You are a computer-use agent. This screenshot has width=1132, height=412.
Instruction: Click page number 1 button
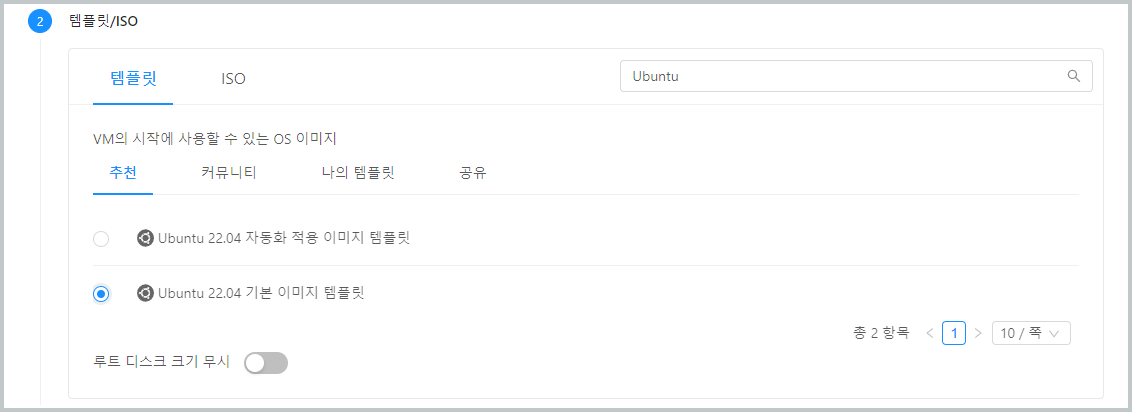(x=954, y=333)
